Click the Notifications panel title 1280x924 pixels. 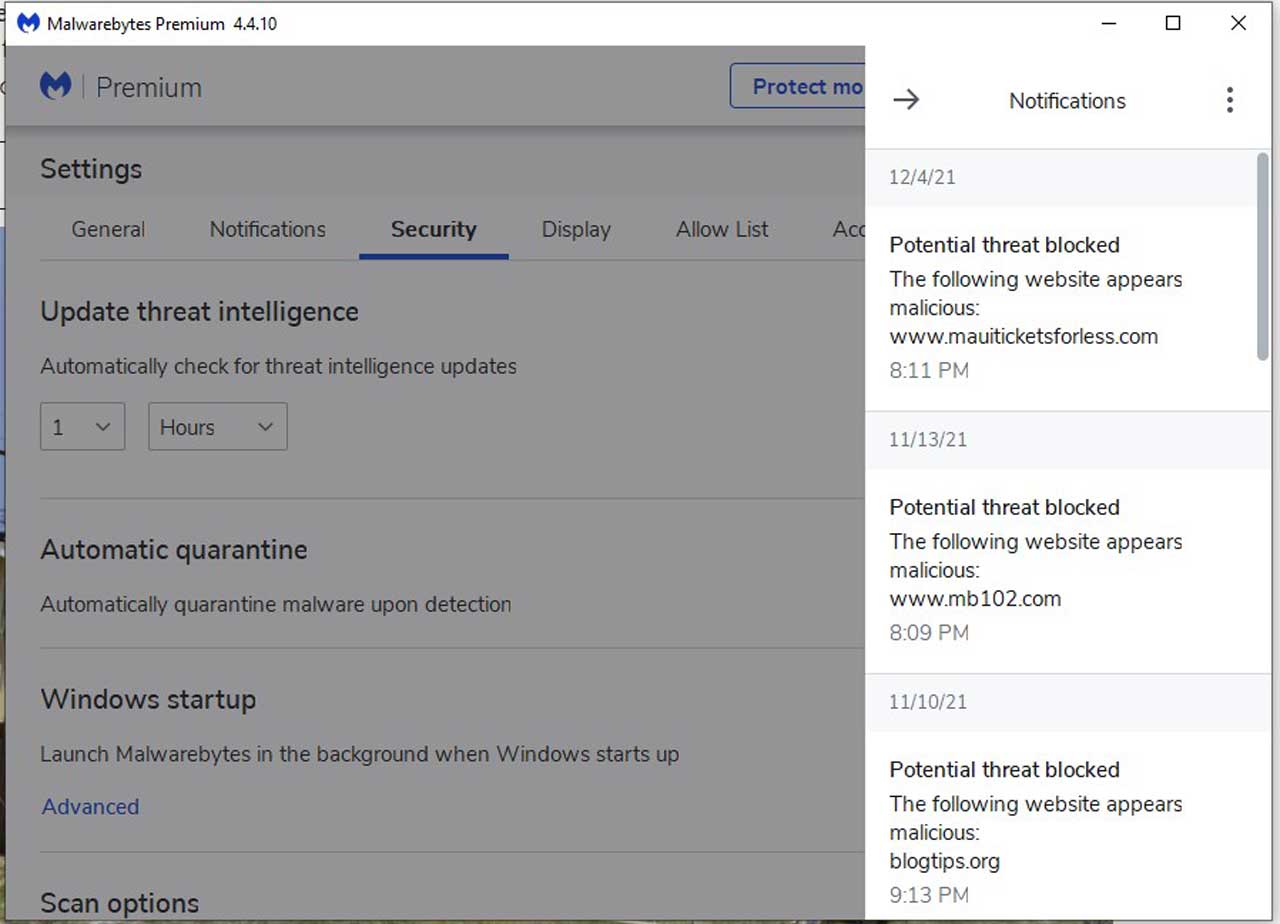[x=1066, y=100]
